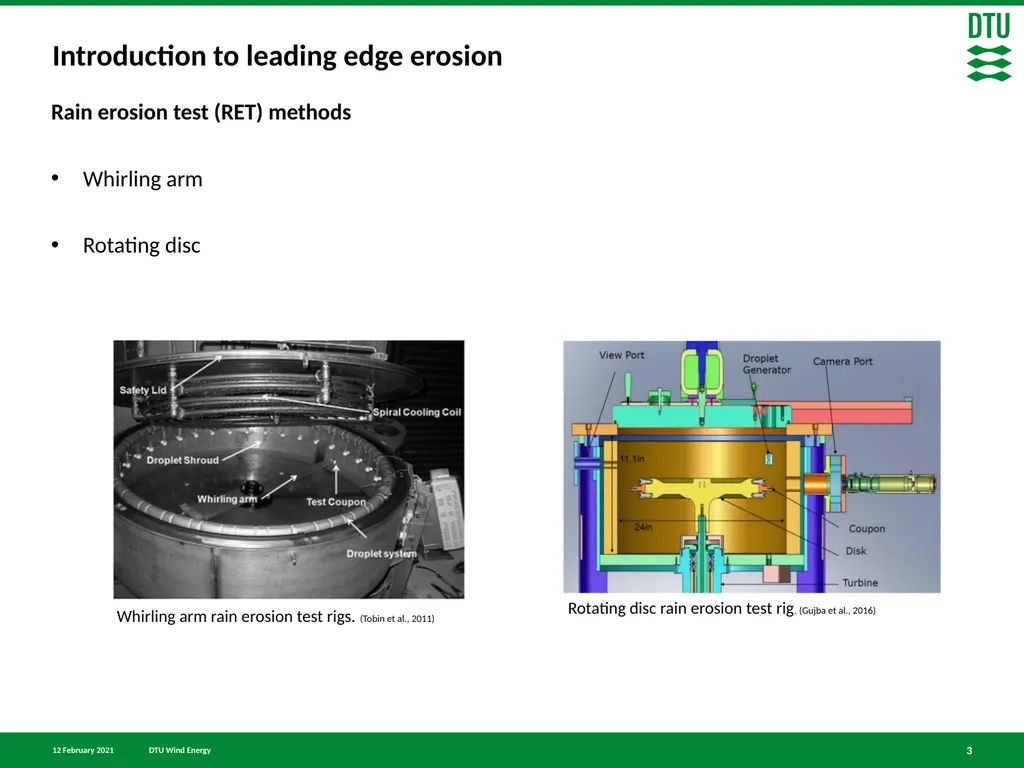Click the whirling arm rig photograph

[289, 469]
